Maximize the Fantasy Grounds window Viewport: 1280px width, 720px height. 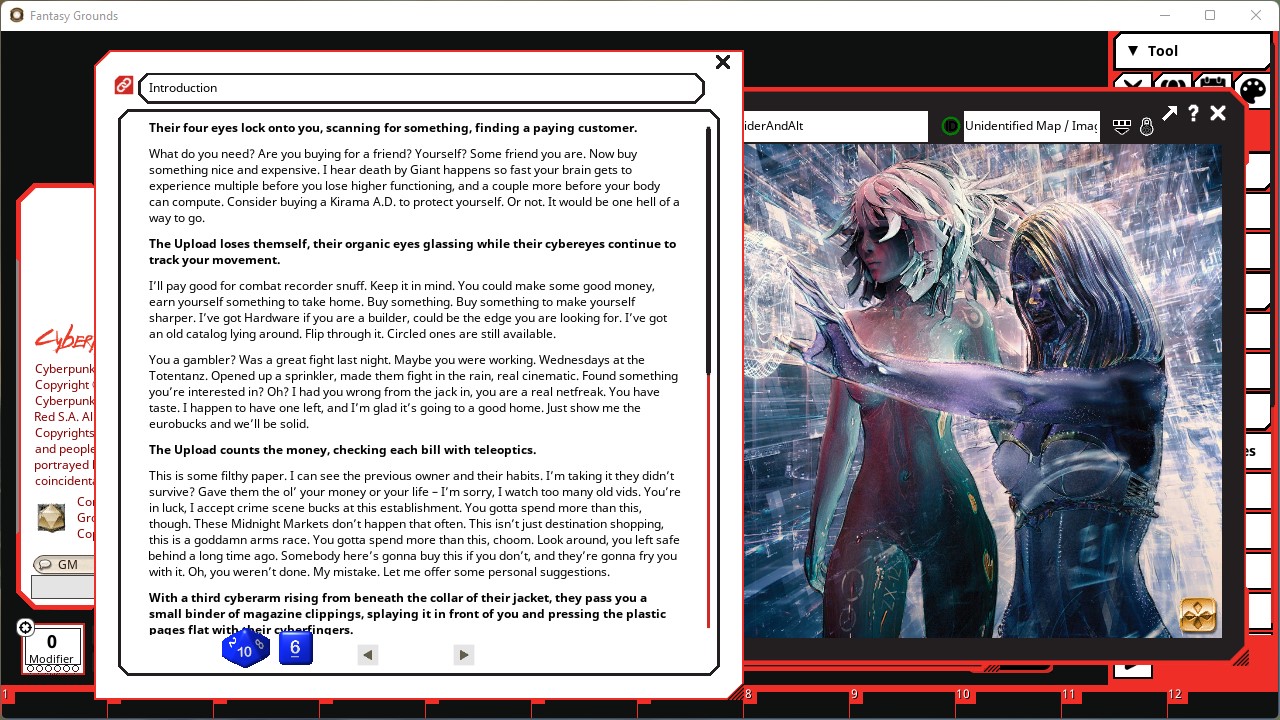click(x=1210, y=15)
